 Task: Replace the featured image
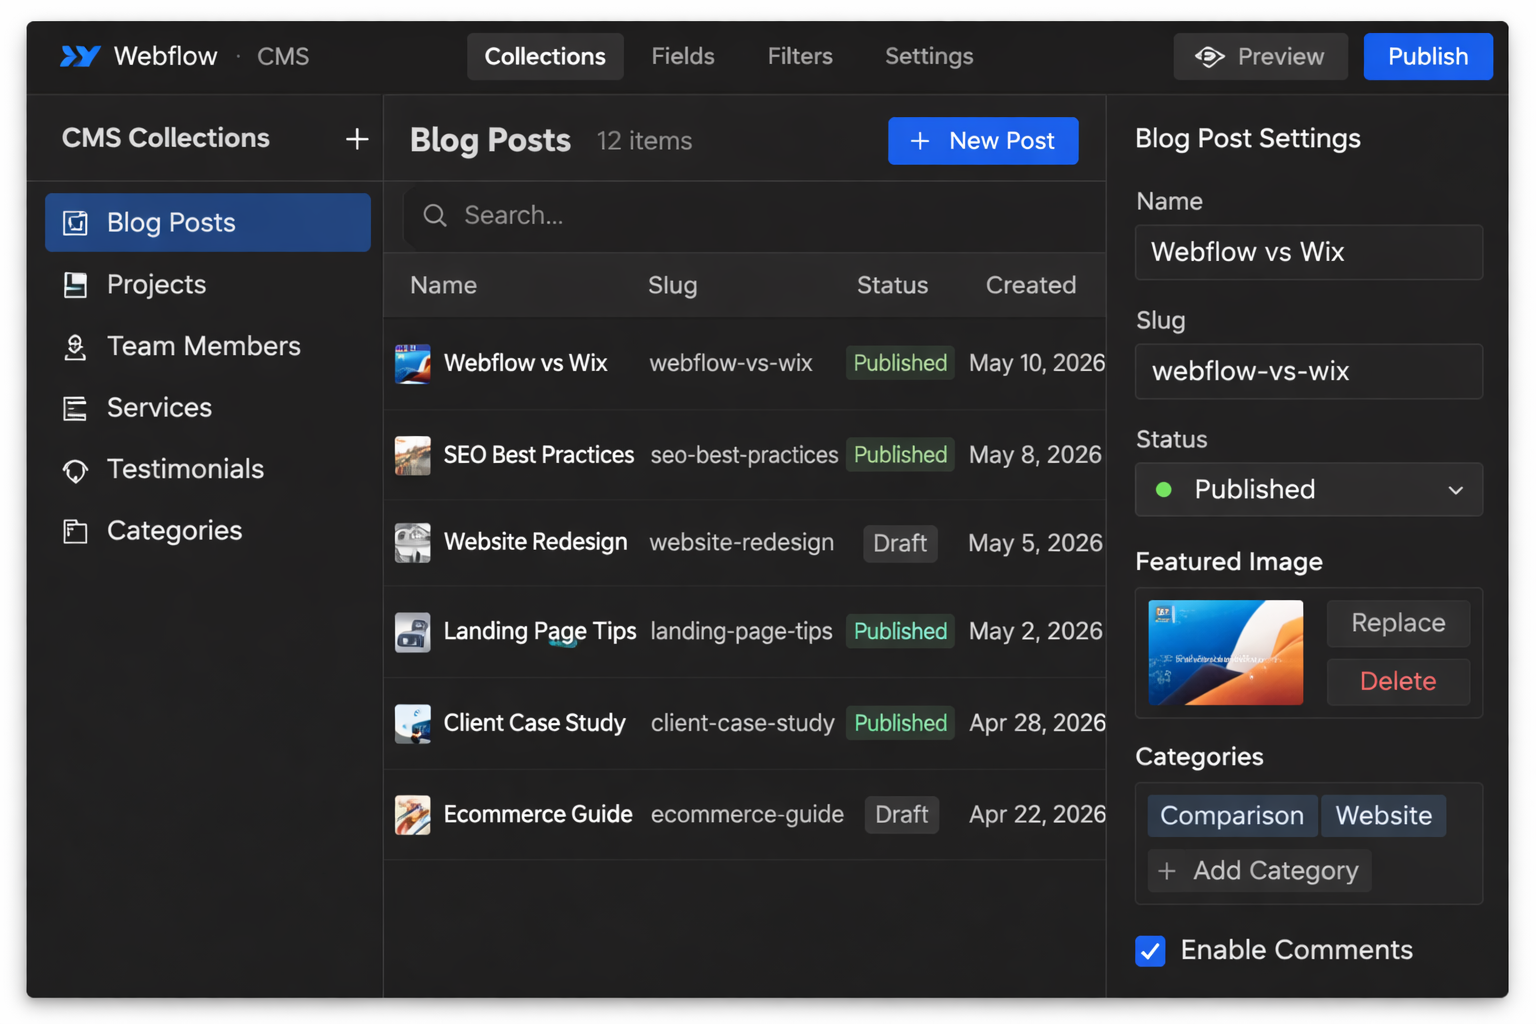point(1398,623)
